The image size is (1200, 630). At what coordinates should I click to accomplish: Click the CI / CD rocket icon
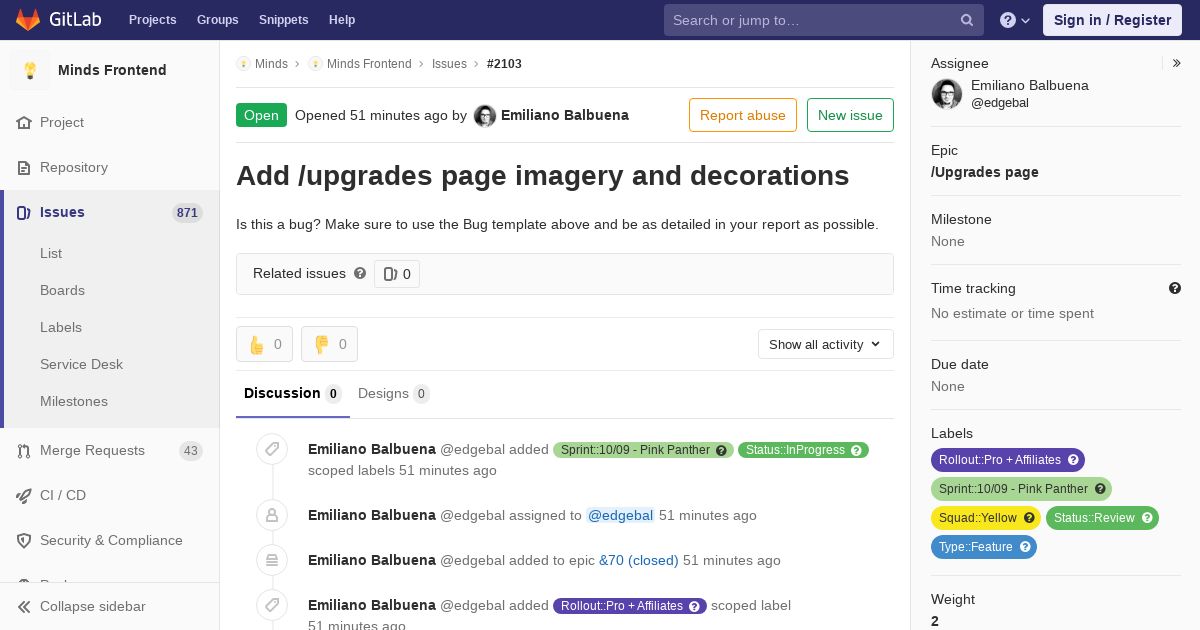tap(24, 495)
